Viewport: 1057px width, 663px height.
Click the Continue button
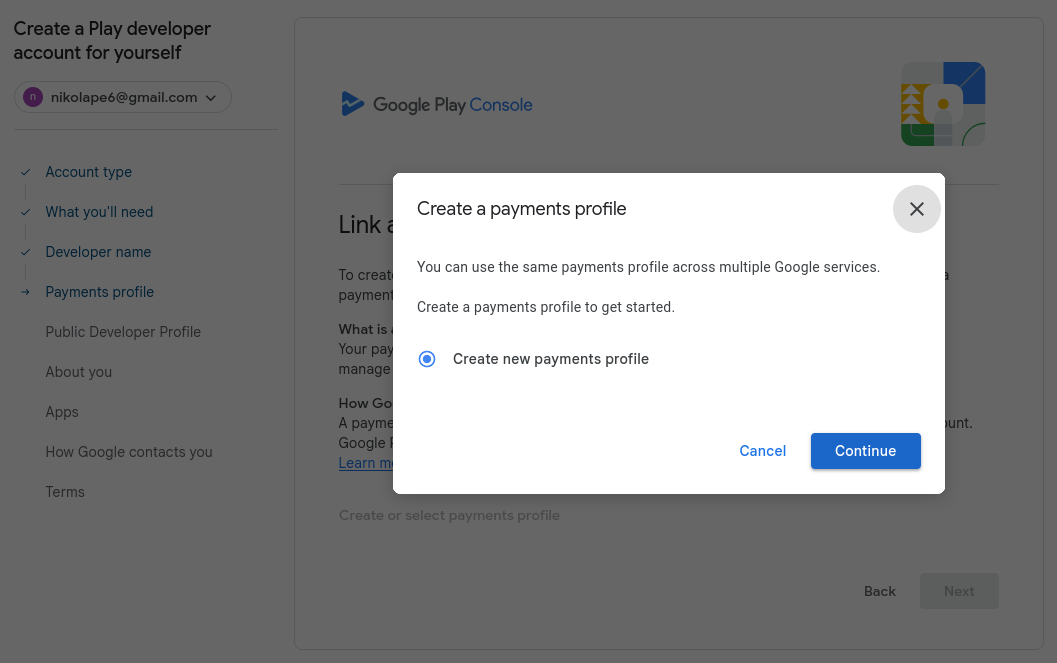[865, 451]
